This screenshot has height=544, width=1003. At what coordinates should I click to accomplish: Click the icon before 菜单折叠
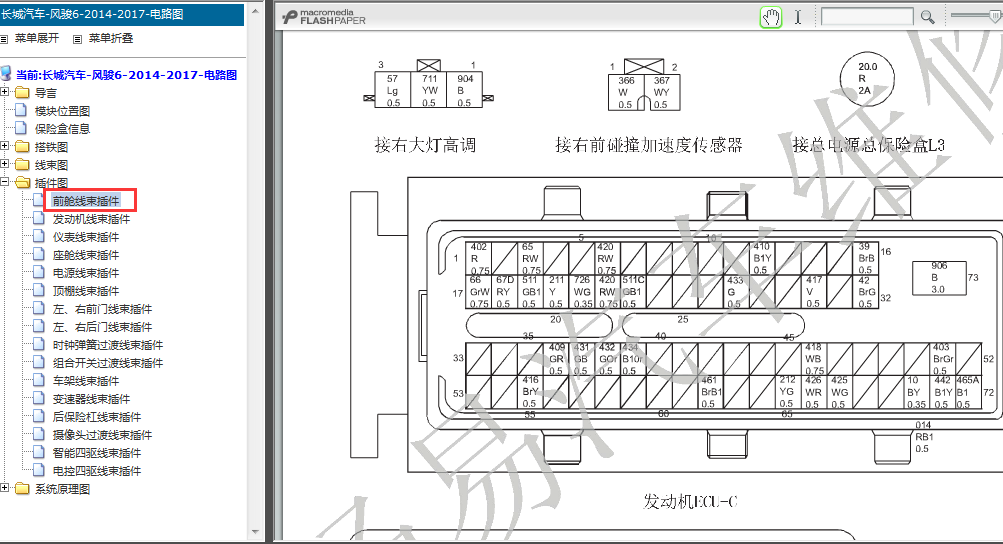77,39
